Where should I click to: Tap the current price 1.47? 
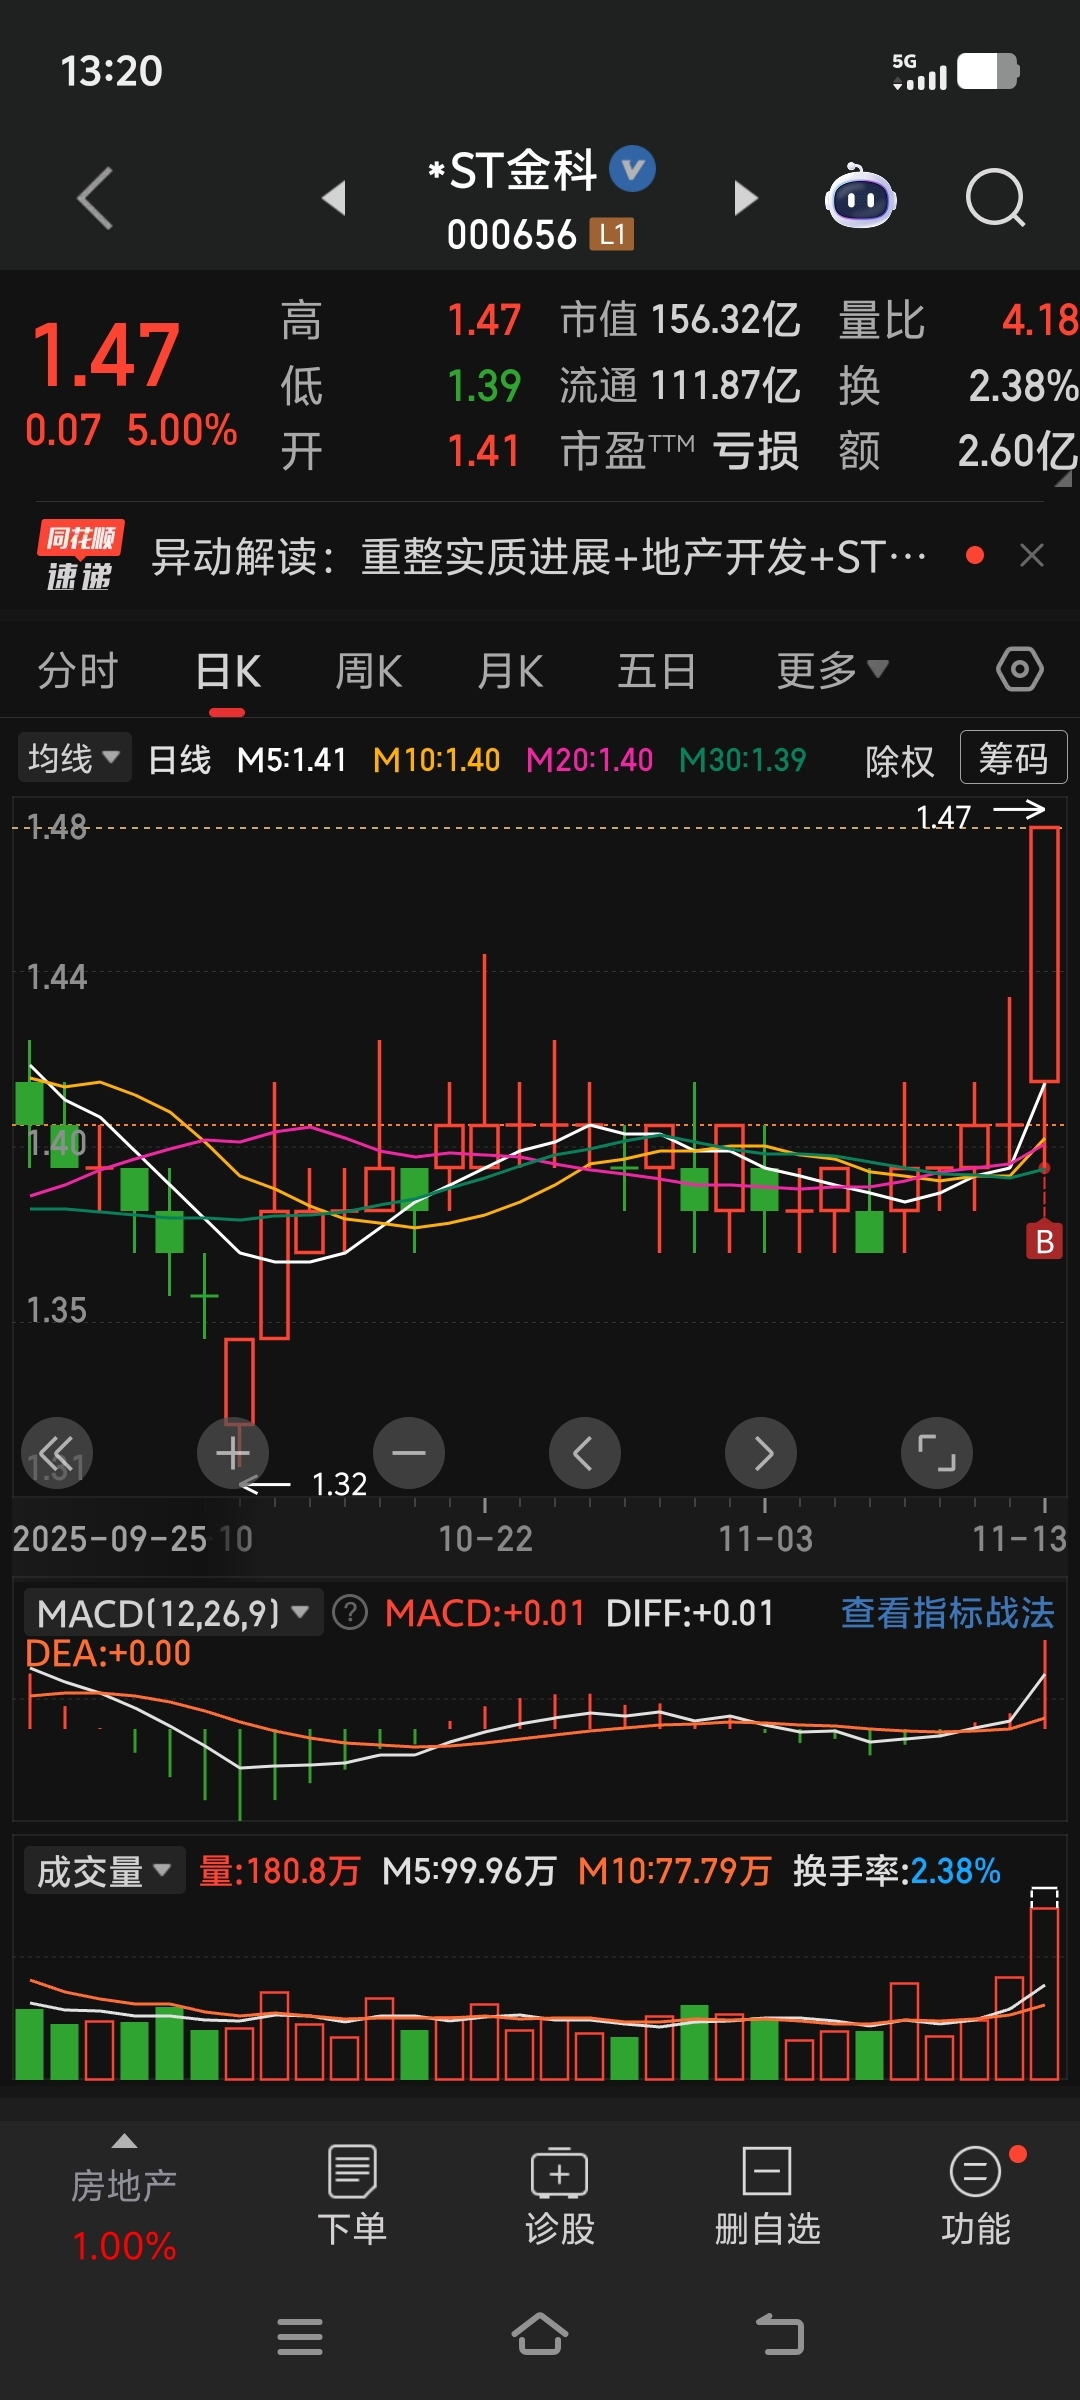click(106, 354)
